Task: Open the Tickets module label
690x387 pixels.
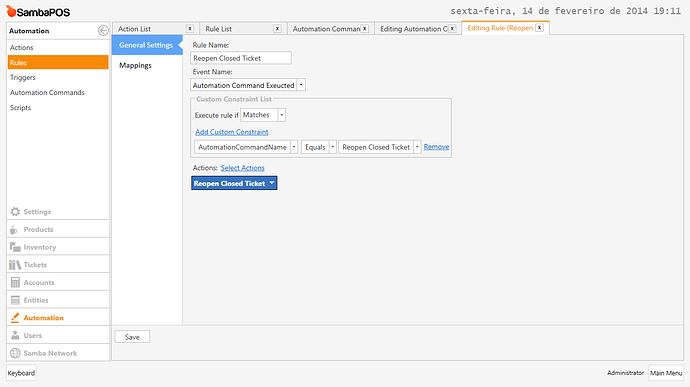Action: coord(35,265)
